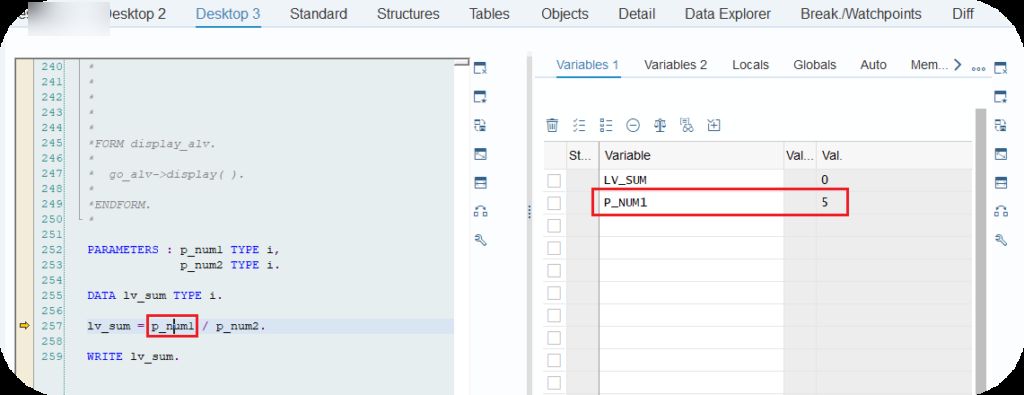Click '*FORM display_alv.' comment on line 245
Viewport: 1024px width, 395px height.
(x=151, y=144)
